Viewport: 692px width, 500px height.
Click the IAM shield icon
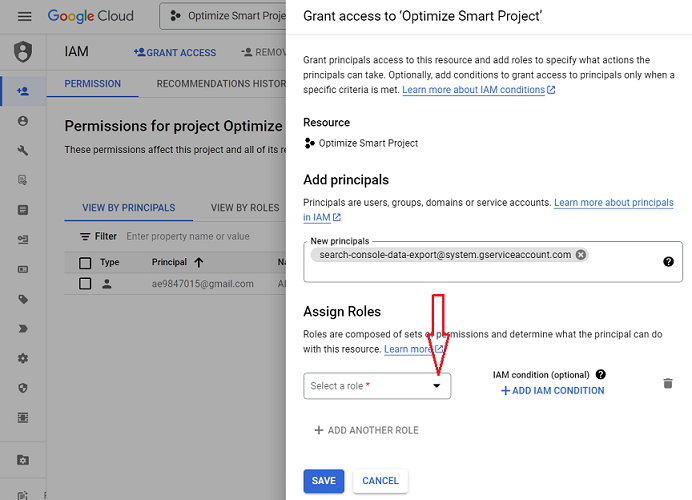point(23,52)
